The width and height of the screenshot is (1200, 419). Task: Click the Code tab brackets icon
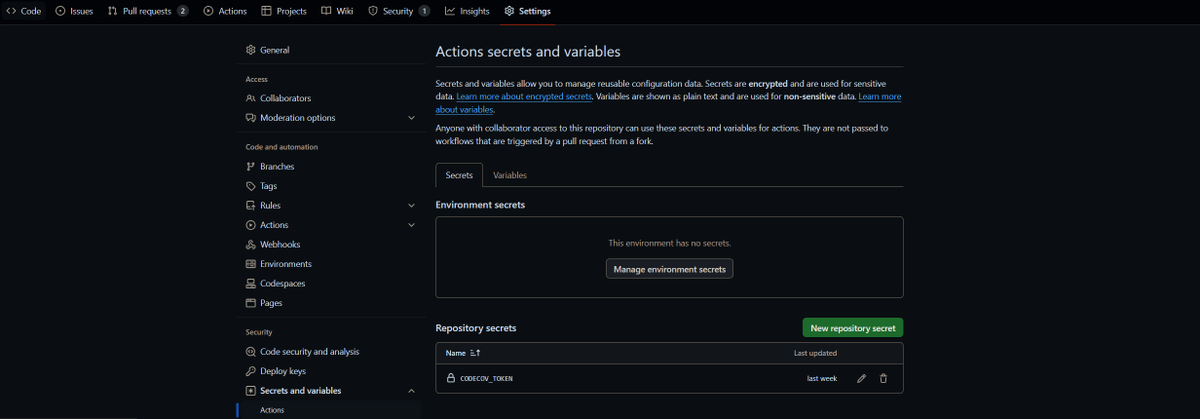[11, 11]
